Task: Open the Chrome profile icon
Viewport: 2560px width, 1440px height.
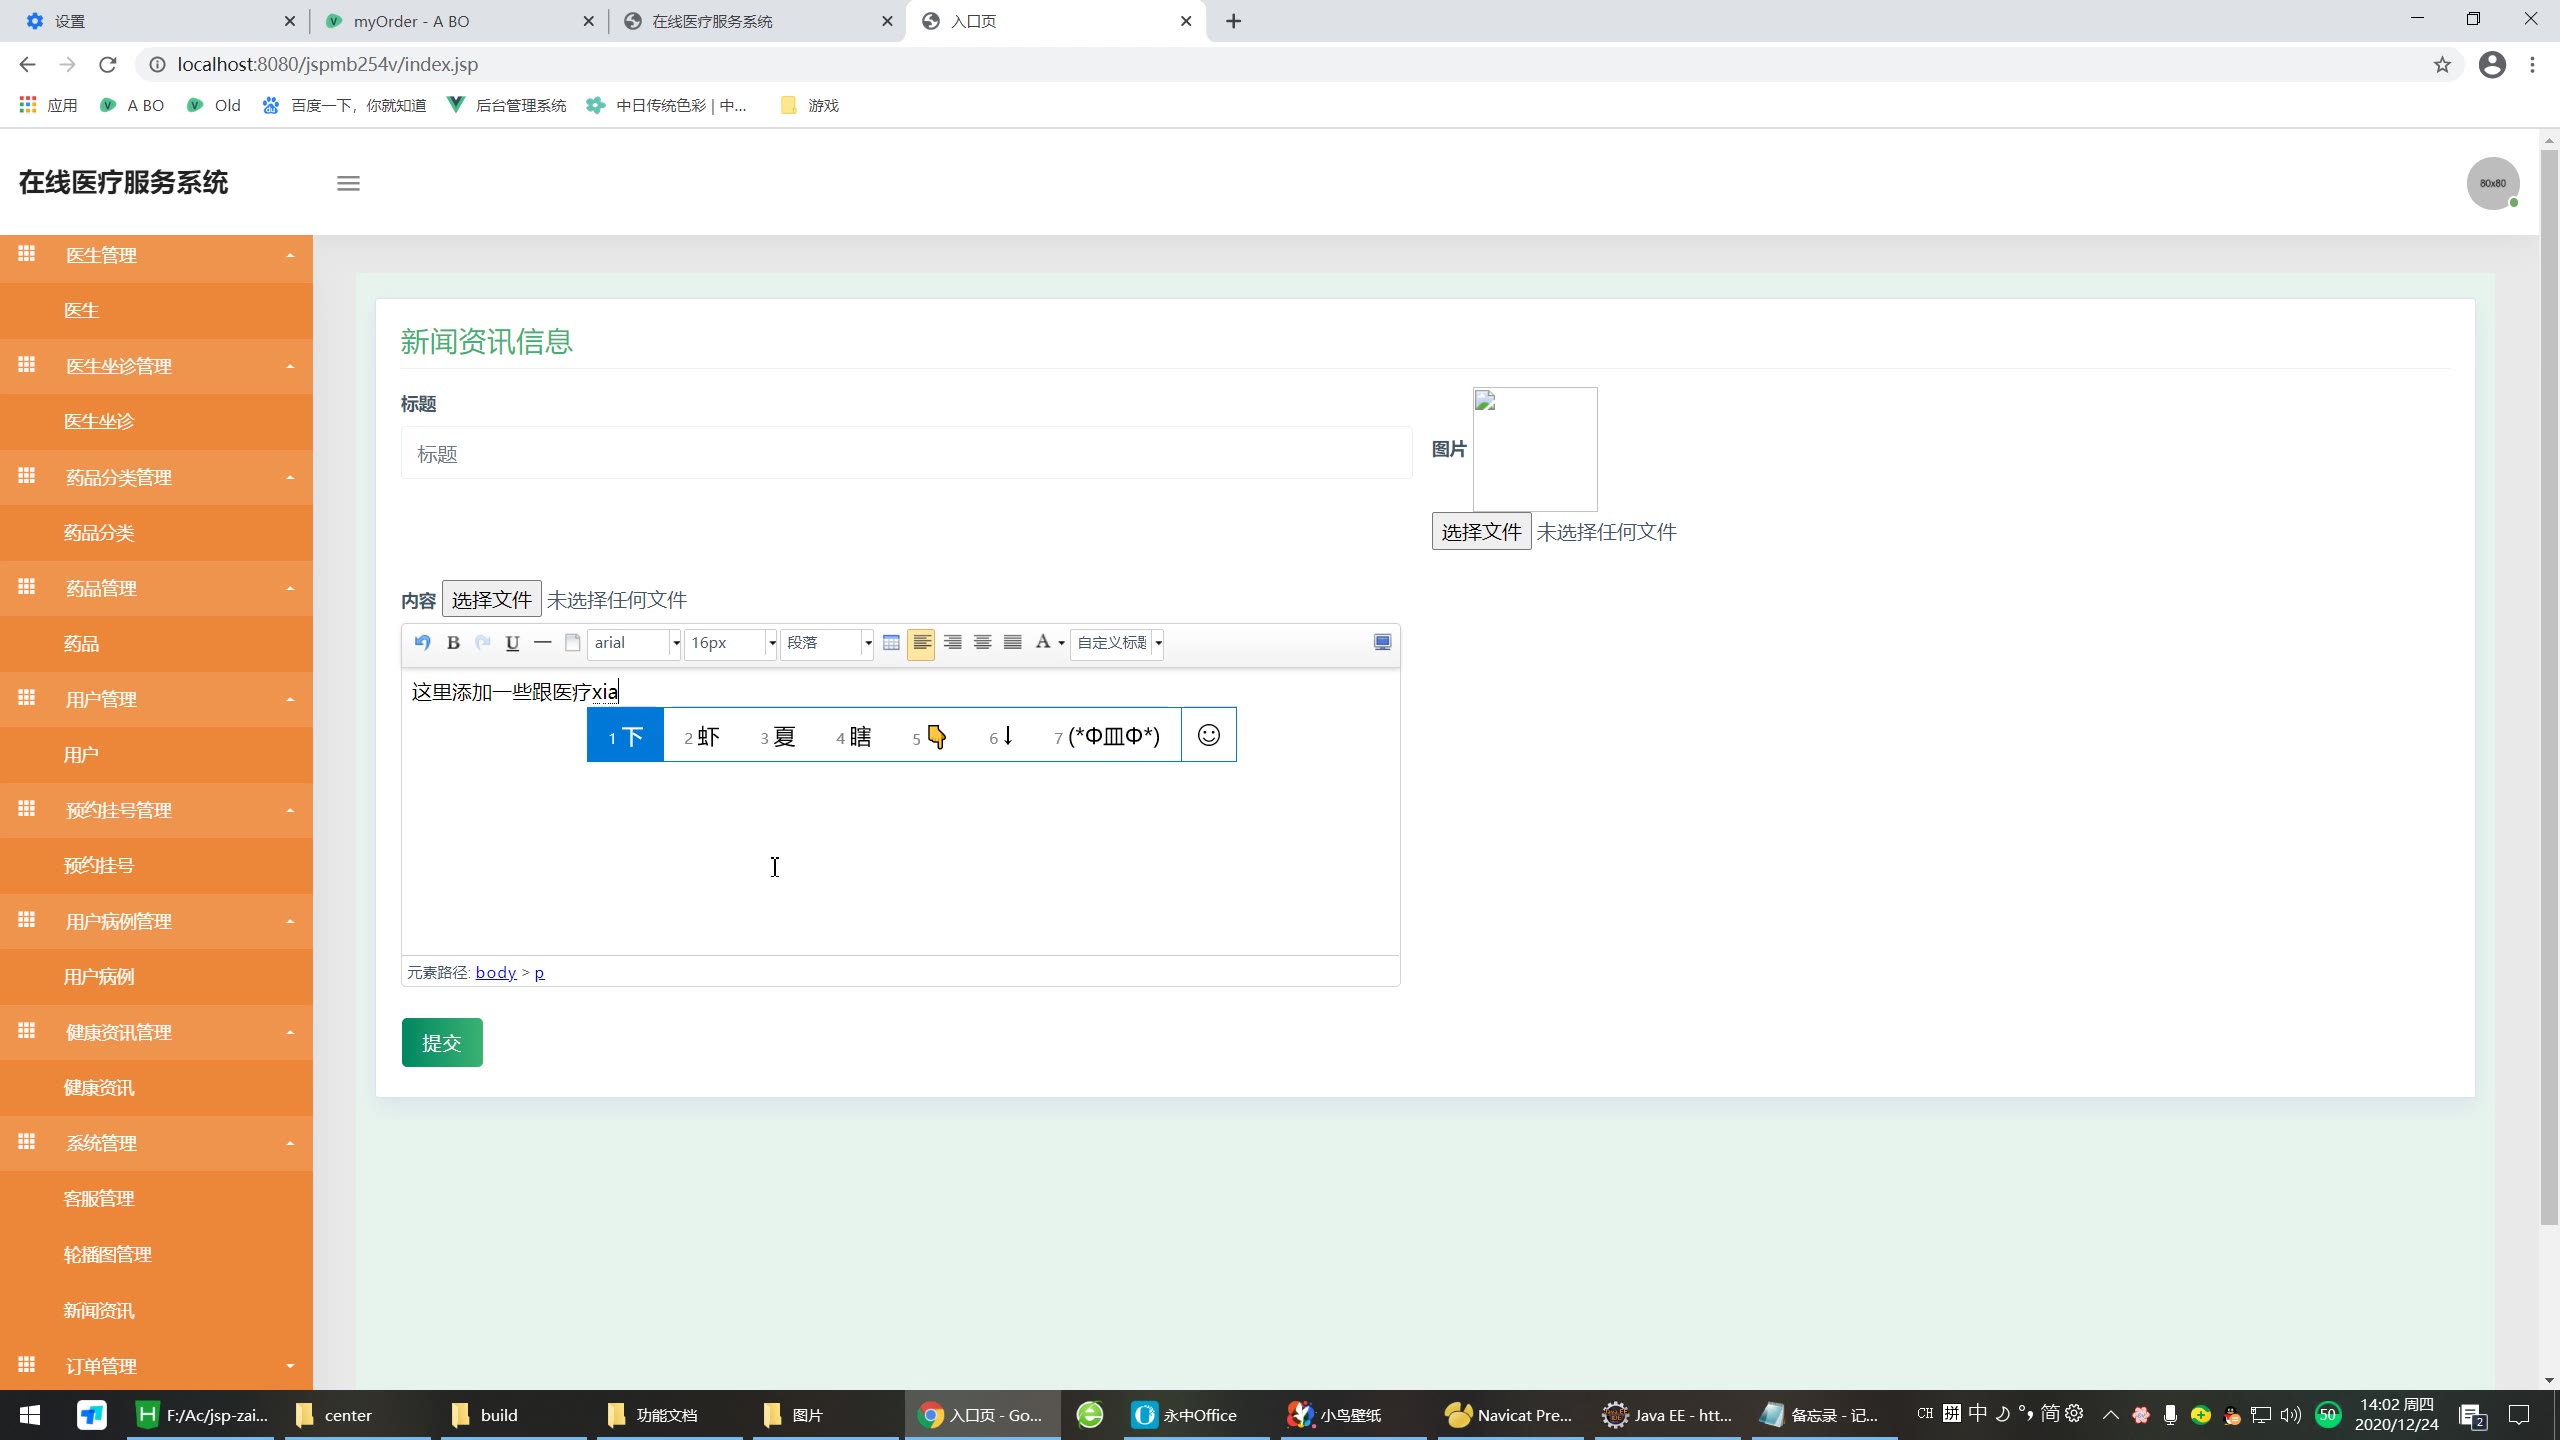Action: point(2492,65)
